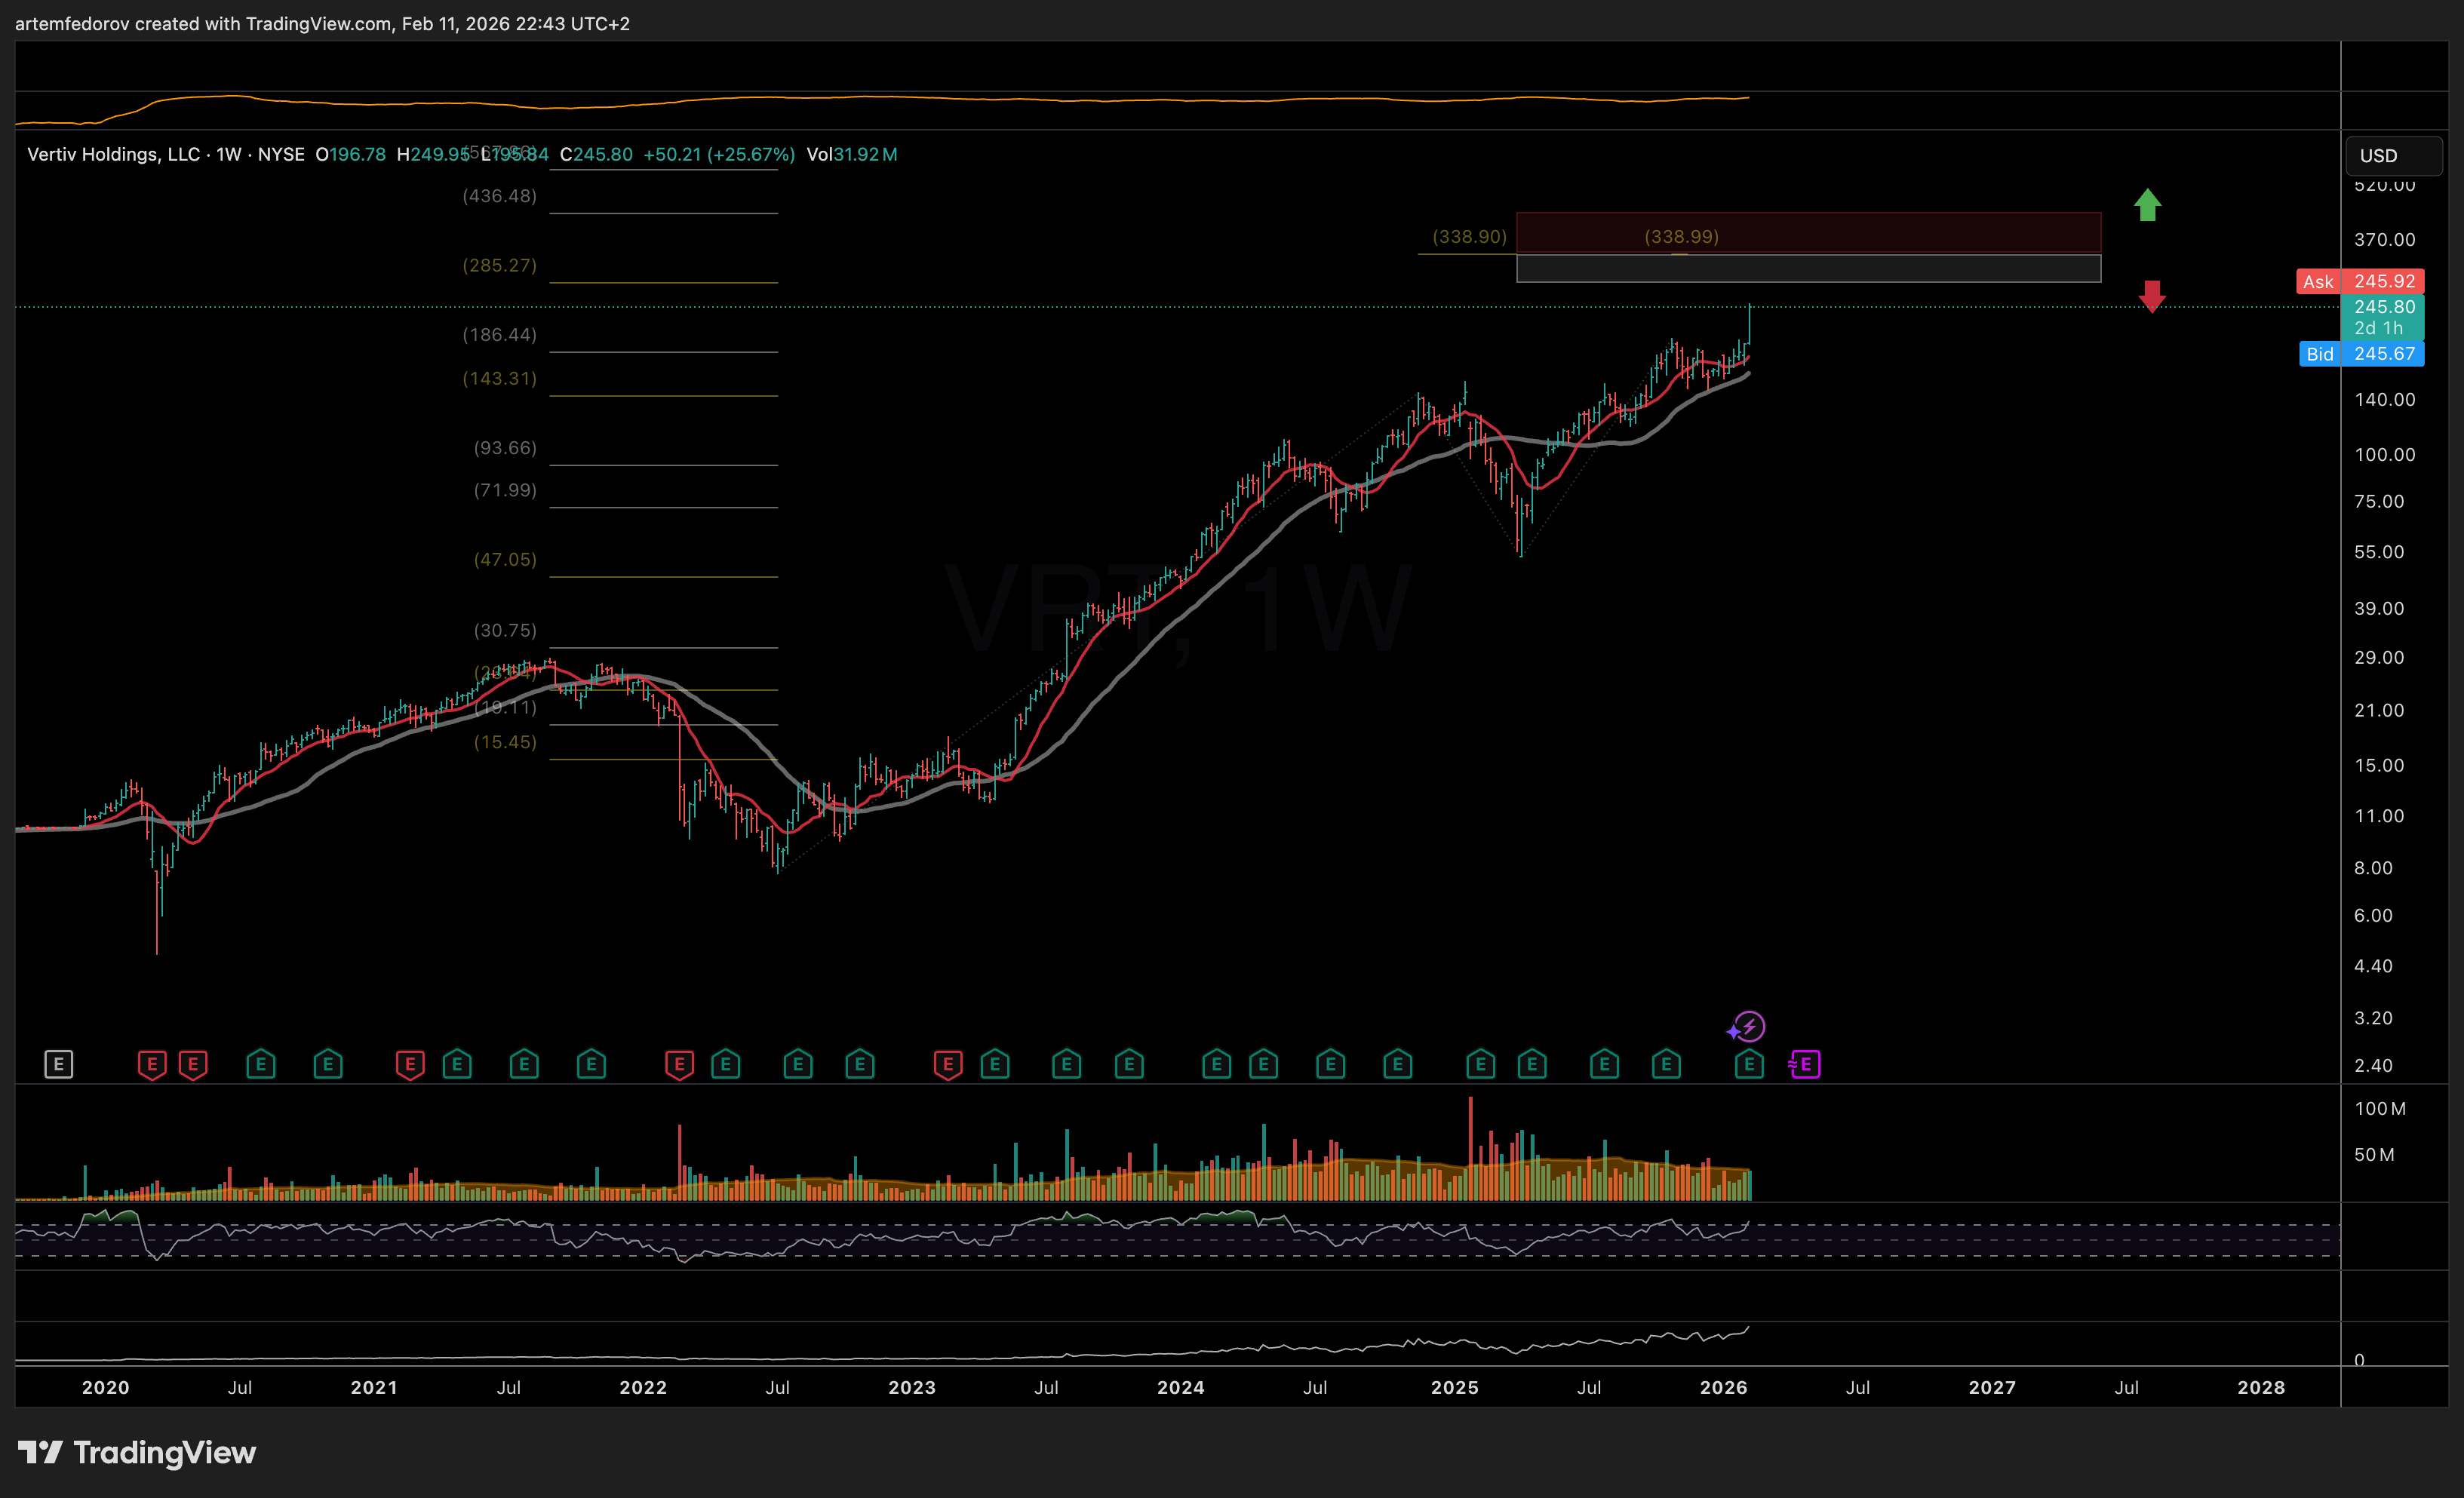This screenshot has width=2464, height=1498.
Task: Click the 2028 label on the time axis
Action: click(x=2261, y=1387)
